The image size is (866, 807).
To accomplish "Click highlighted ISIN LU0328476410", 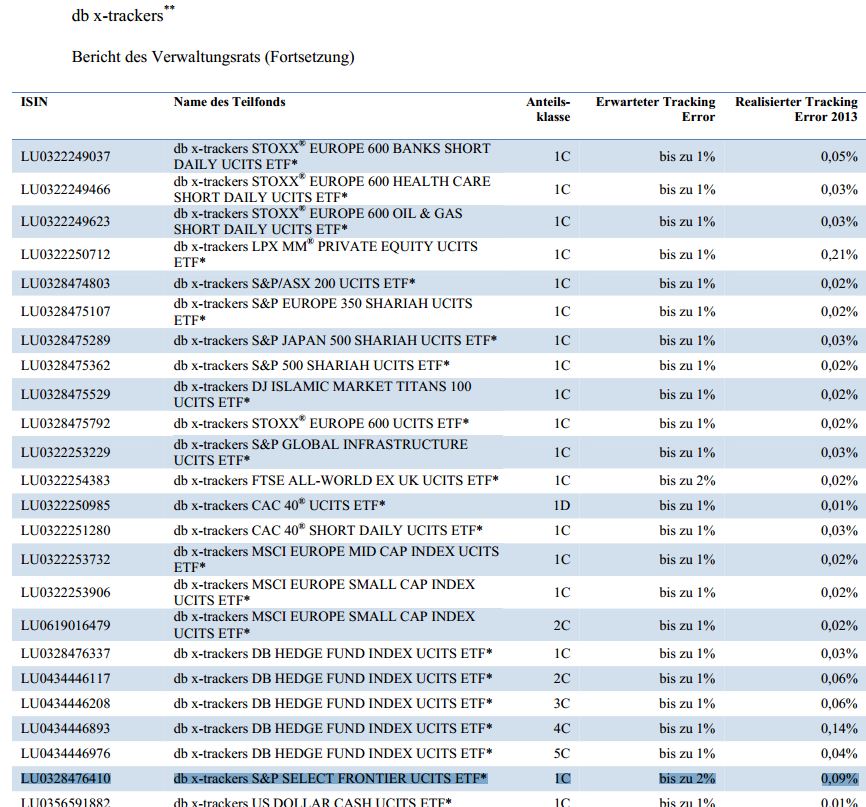I will click(66, 779).
